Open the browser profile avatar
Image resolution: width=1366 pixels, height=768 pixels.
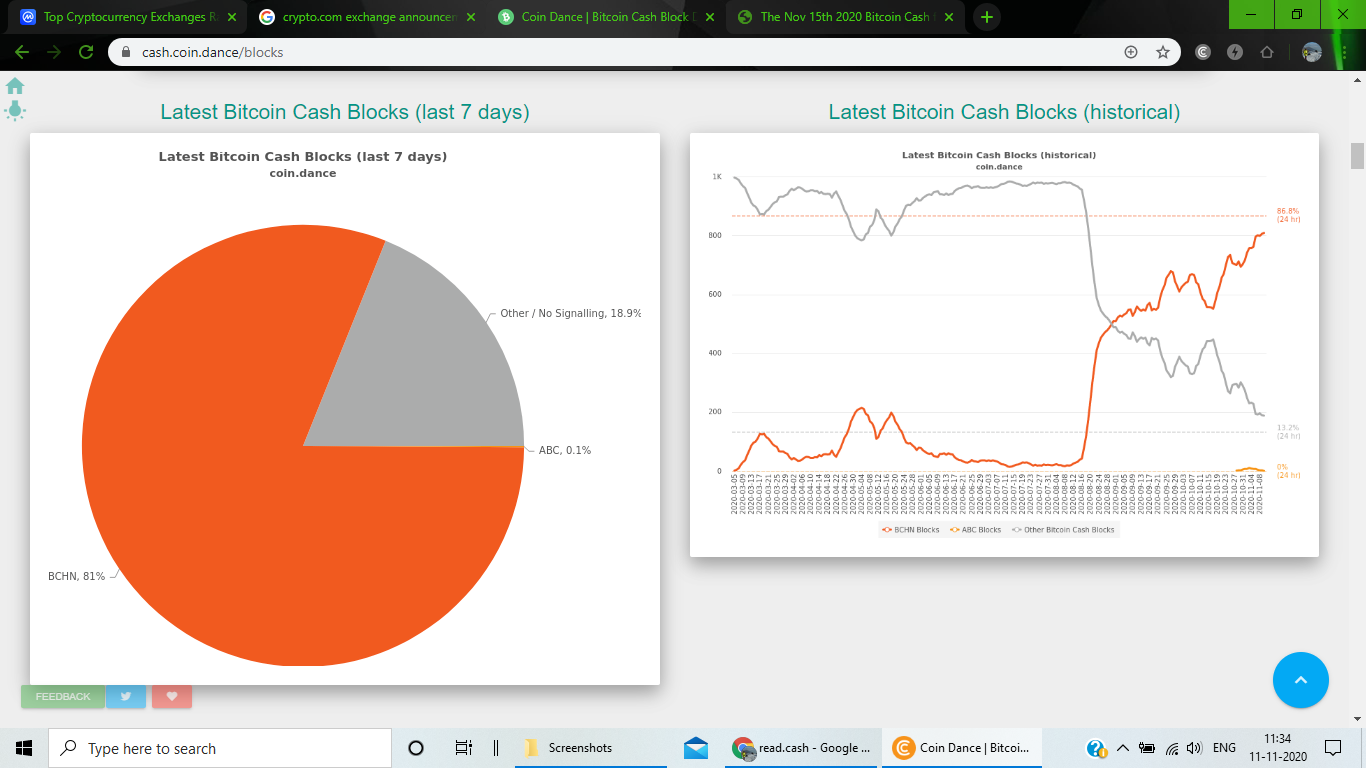tap(1312, 52)
